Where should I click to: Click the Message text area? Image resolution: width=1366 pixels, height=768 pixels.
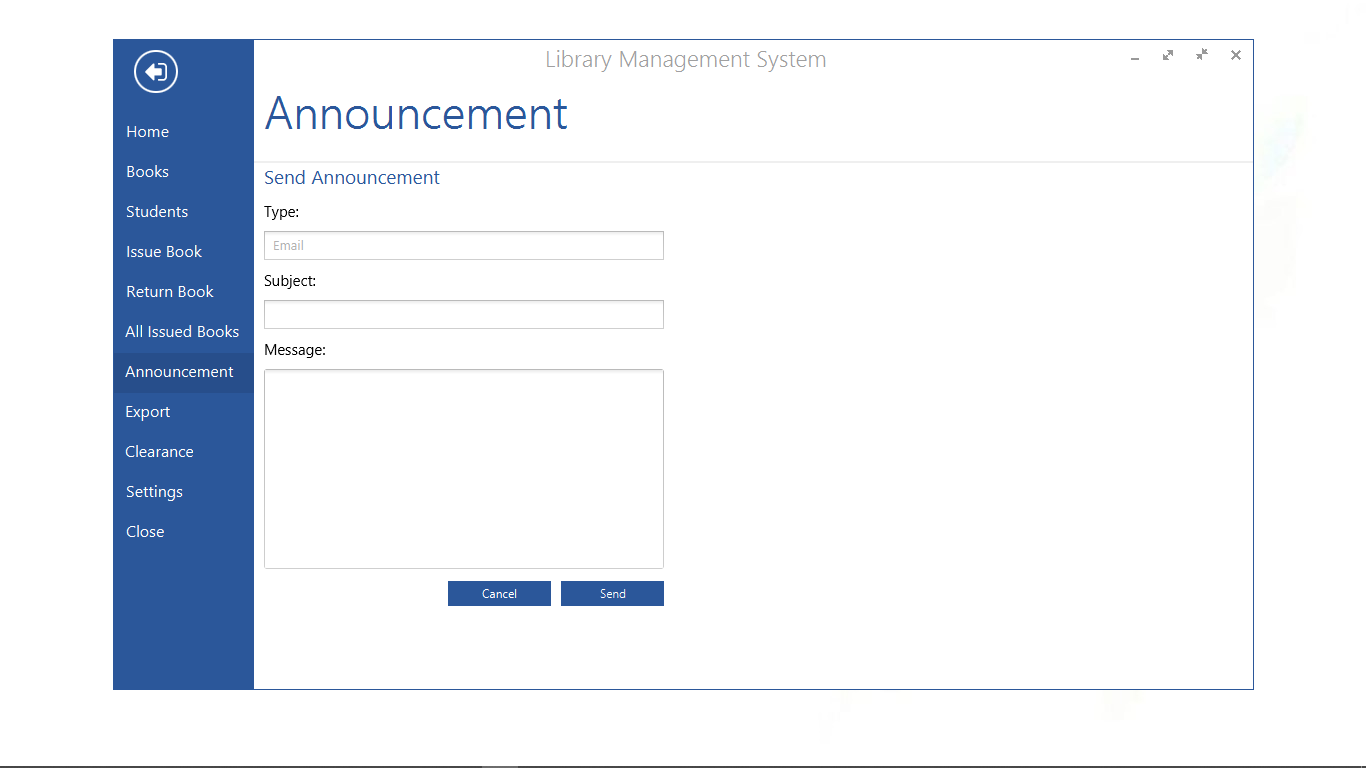click(463, 468)
